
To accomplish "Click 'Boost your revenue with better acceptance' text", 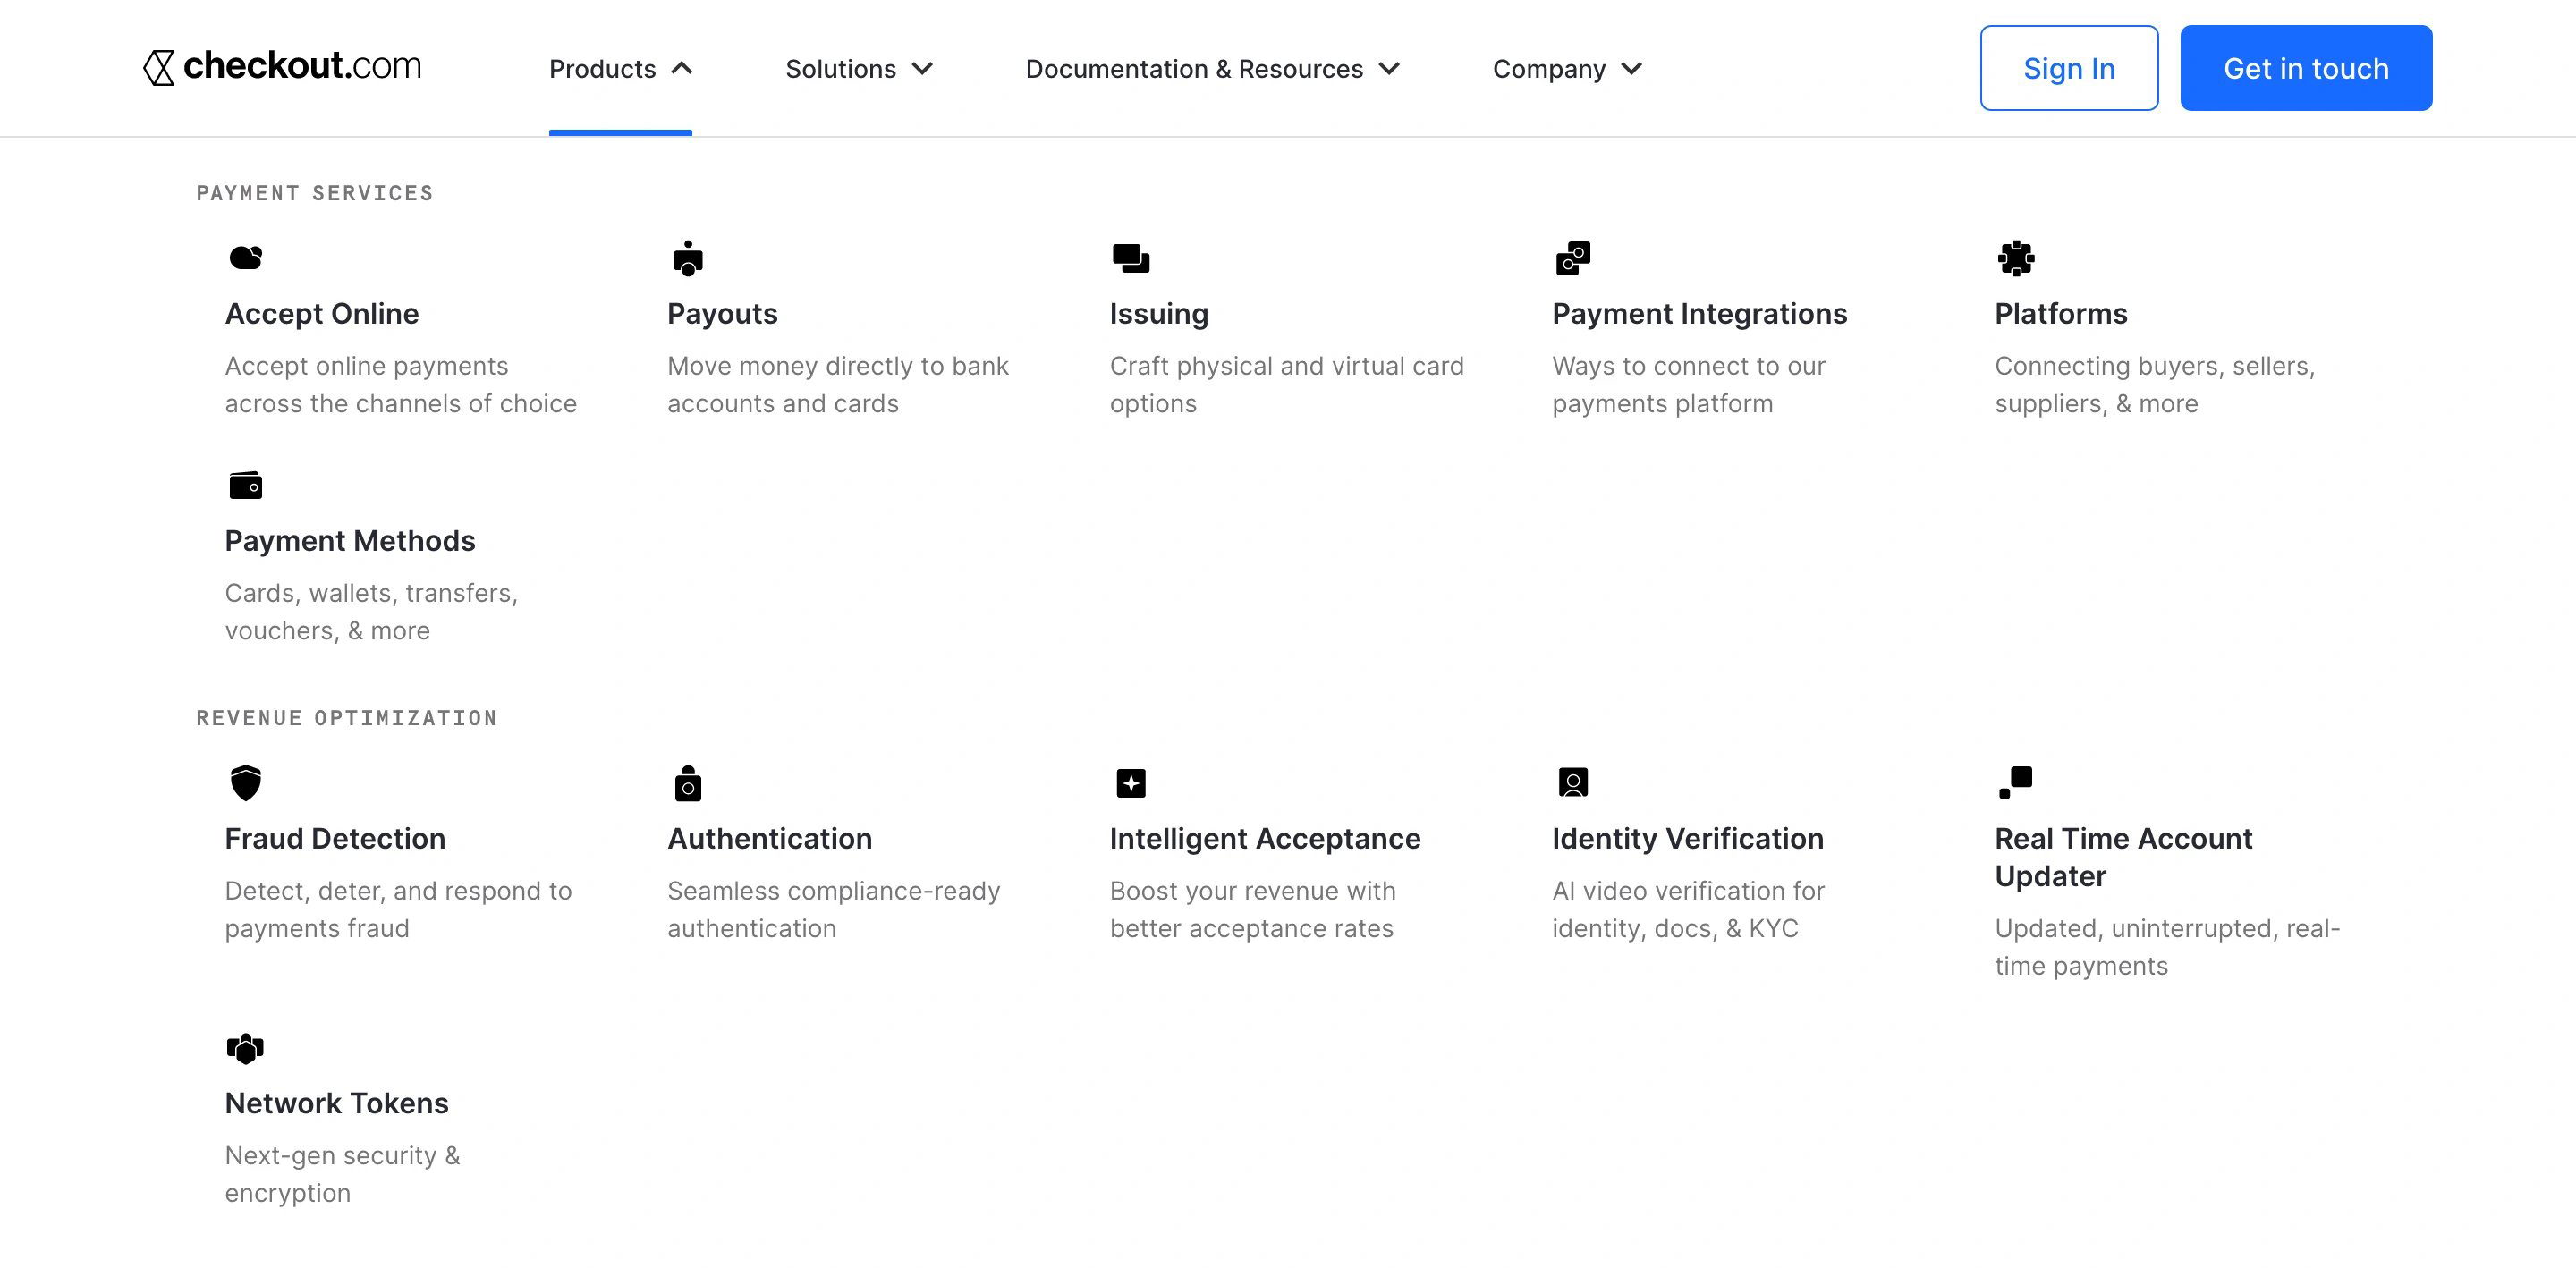I will (1252, 909).
